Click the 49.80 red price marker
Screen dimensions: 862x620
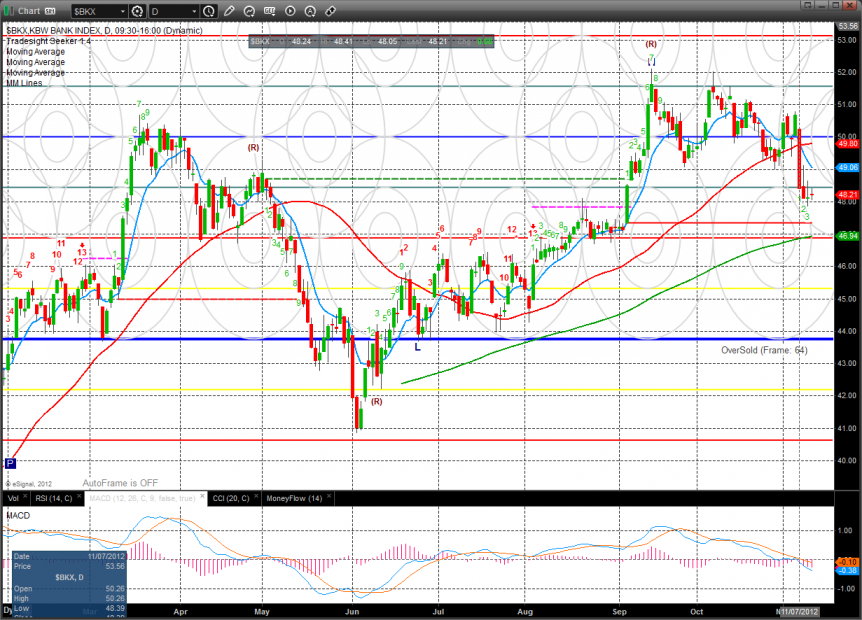[x=847, y=144]
